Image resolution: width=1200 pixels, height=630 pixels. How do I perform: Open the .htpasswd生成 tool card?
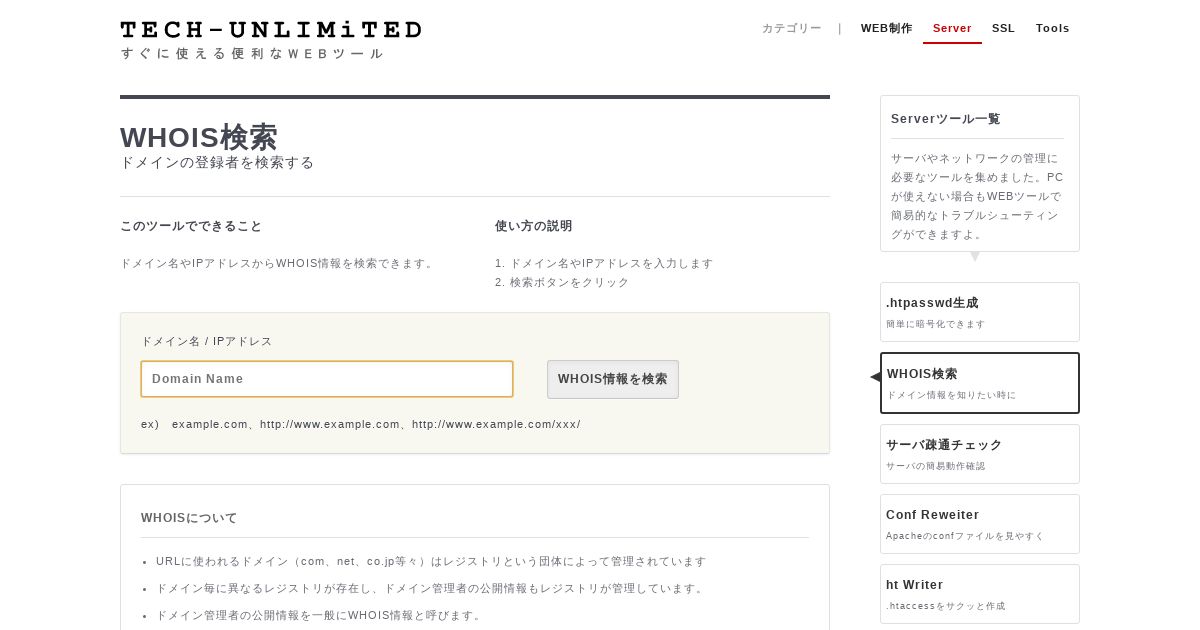(x=980, y=312)
